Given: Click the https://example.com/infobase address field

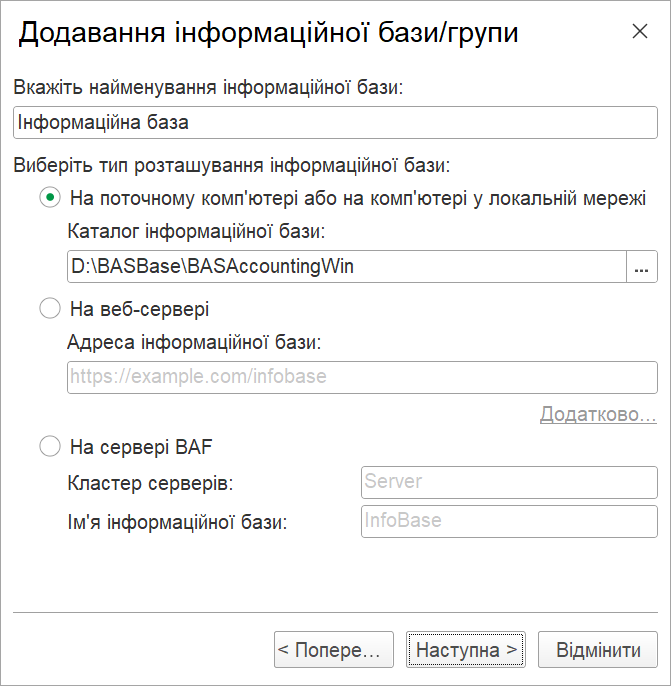Looking at the screenshot, I should (362, 377).
